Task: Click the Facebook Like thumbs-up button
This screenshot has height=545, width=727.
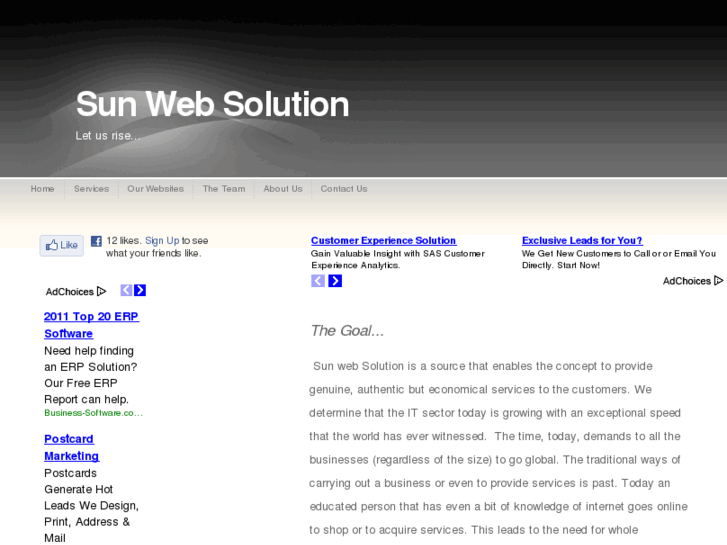Action: click(62, 245)
